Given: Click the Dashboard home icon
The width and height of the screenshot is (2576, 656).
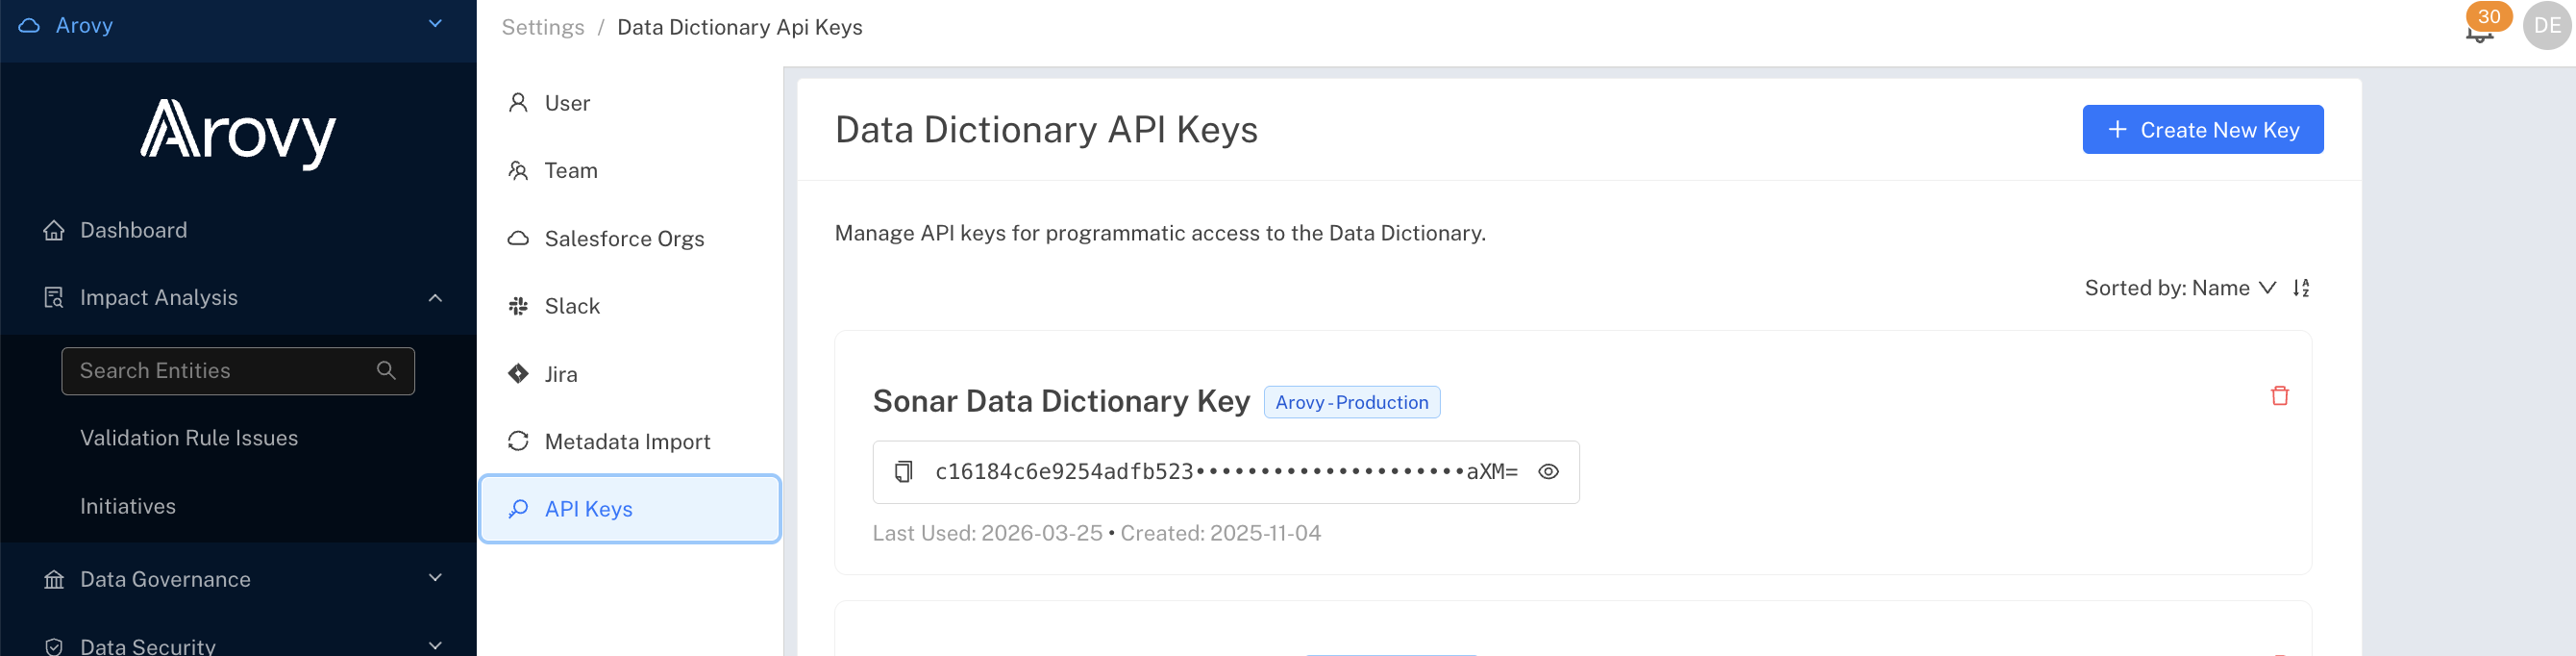Looking at the screenshot, I should (x=54, y=230).
